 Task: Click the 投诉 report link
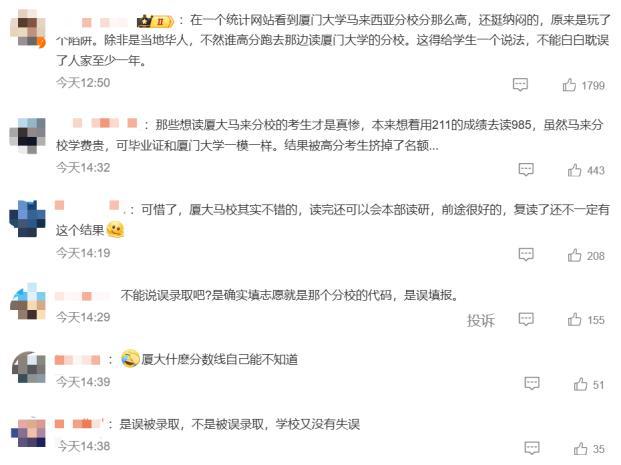(481, 320)
